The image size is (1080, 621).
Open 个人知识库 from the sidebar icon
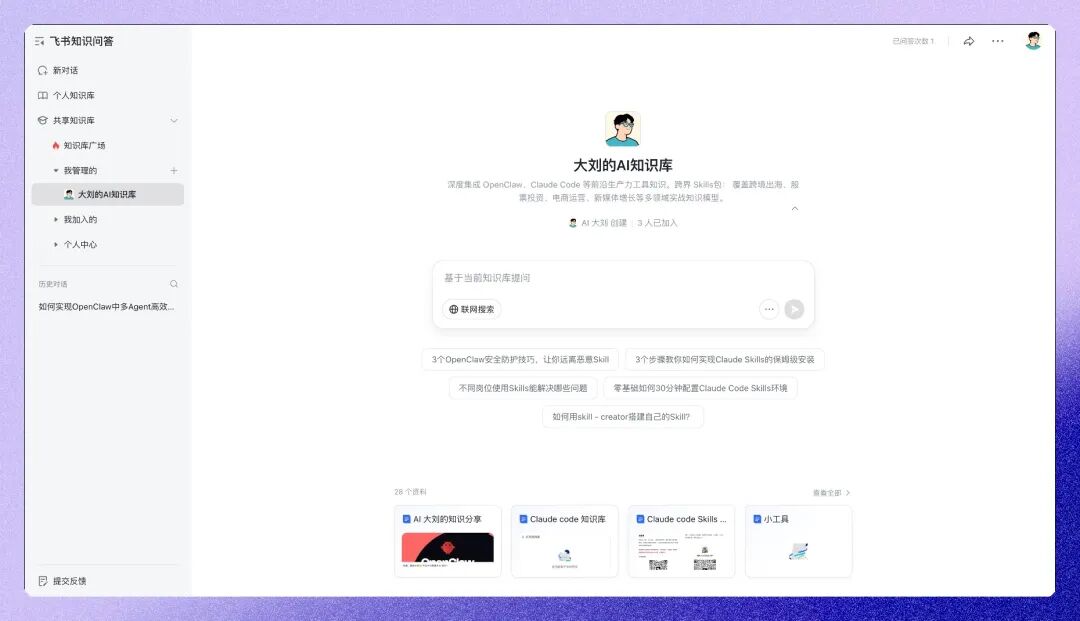coord(42,94)
